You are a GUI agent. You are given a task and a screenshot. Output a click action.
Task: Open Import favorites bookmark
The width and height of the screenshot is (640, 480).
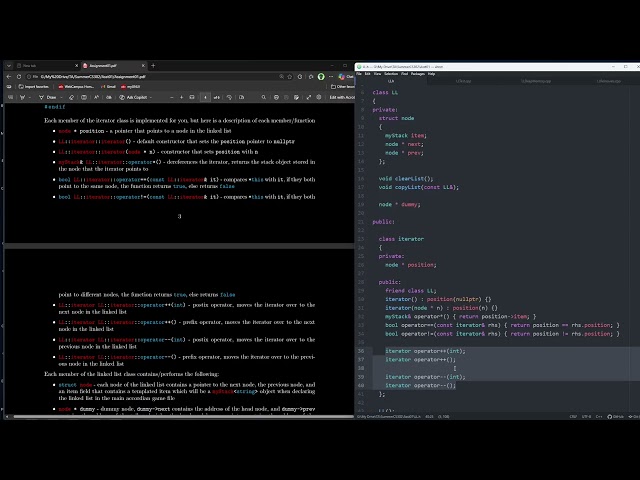pos(33,87)
